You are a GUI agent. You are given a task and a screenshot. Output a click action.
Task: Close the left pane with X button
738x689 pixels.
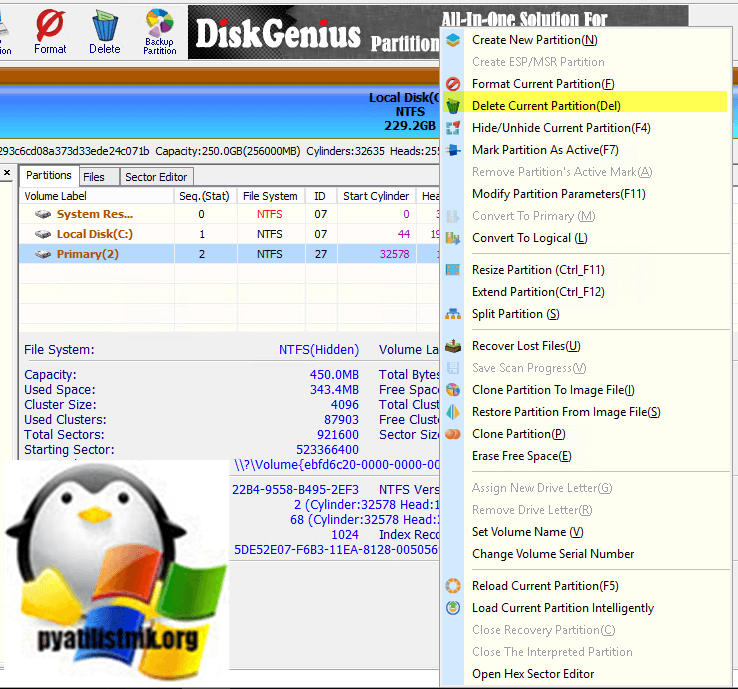pyautogui.click(x=7, y=173)
